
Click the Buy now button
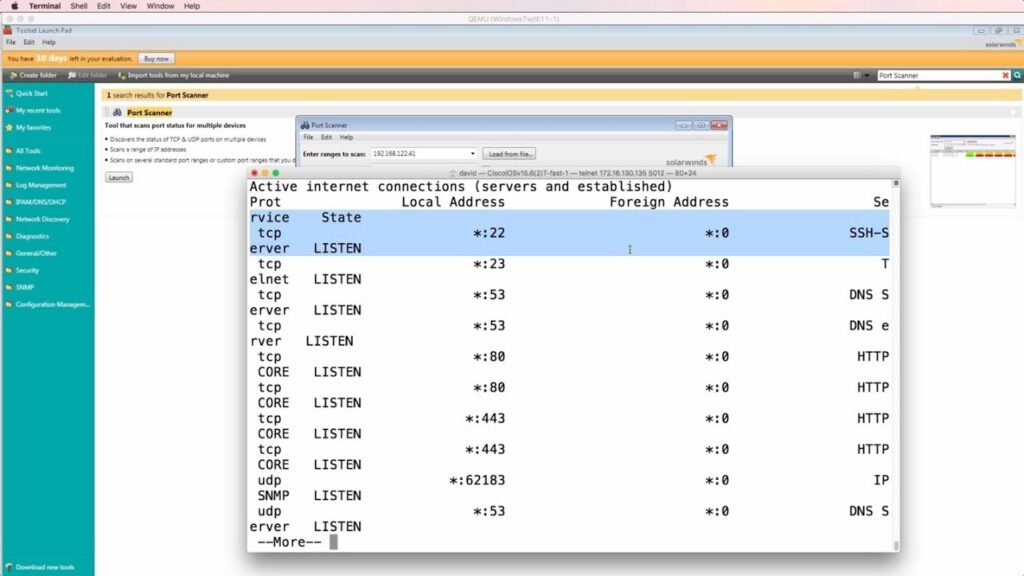coord(155,58)
